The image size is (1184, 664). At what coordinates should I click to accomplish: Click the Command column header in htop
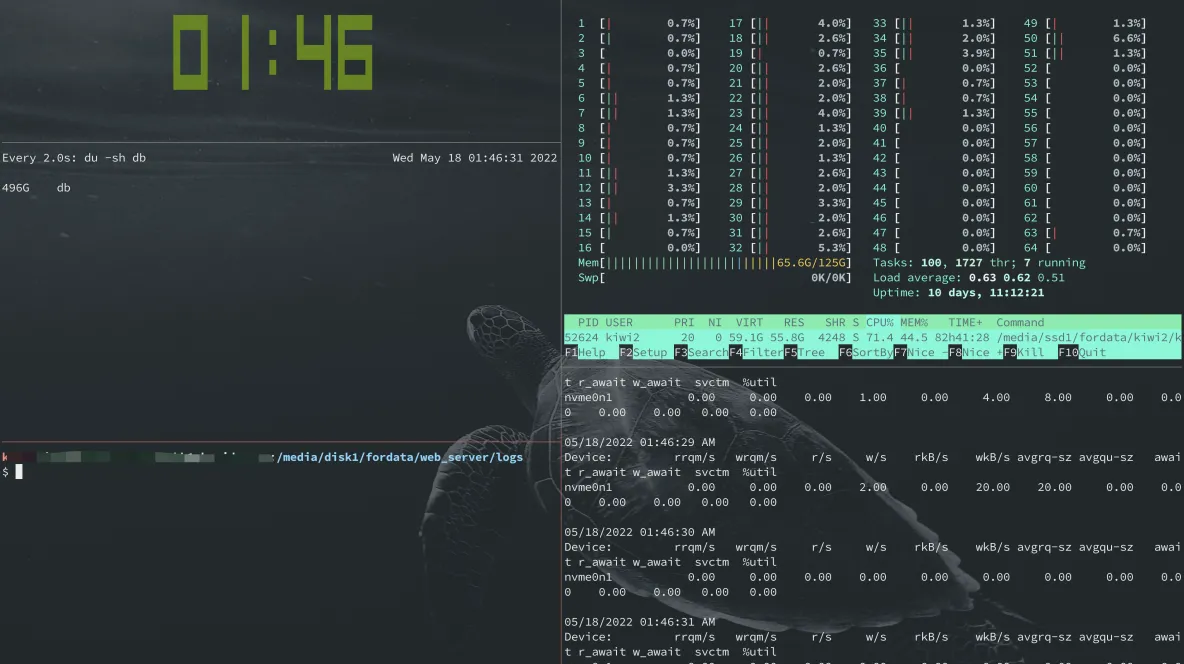pyautogui.click(x=1020, y=323)
